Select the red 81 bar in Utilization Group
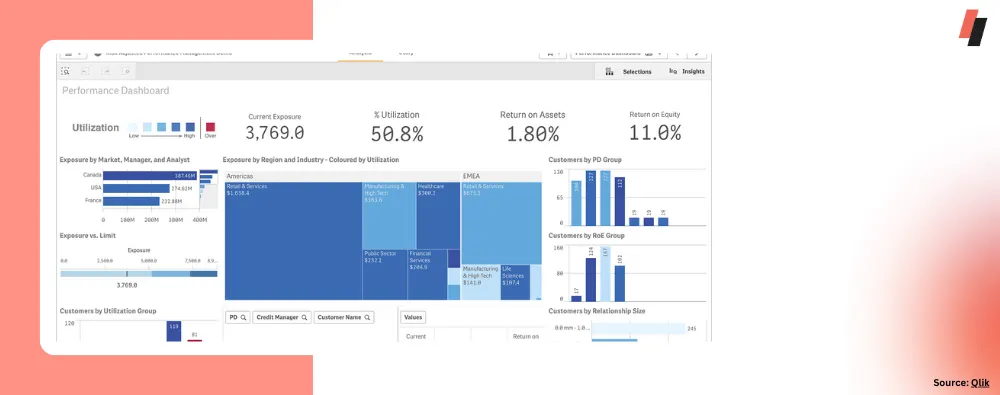Image resolution: width=1000 pixels, height=395 pixels. (195, 340)
